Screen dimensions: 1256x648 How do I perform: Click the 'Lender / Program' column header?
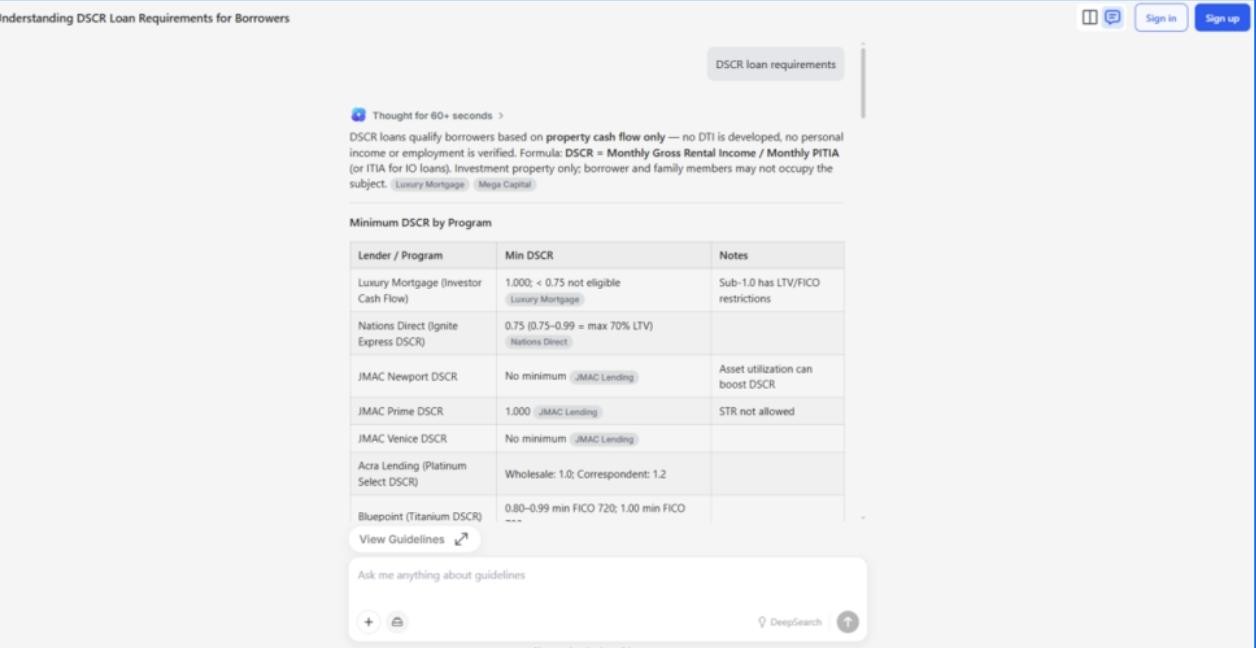click(x=423, y=255)
